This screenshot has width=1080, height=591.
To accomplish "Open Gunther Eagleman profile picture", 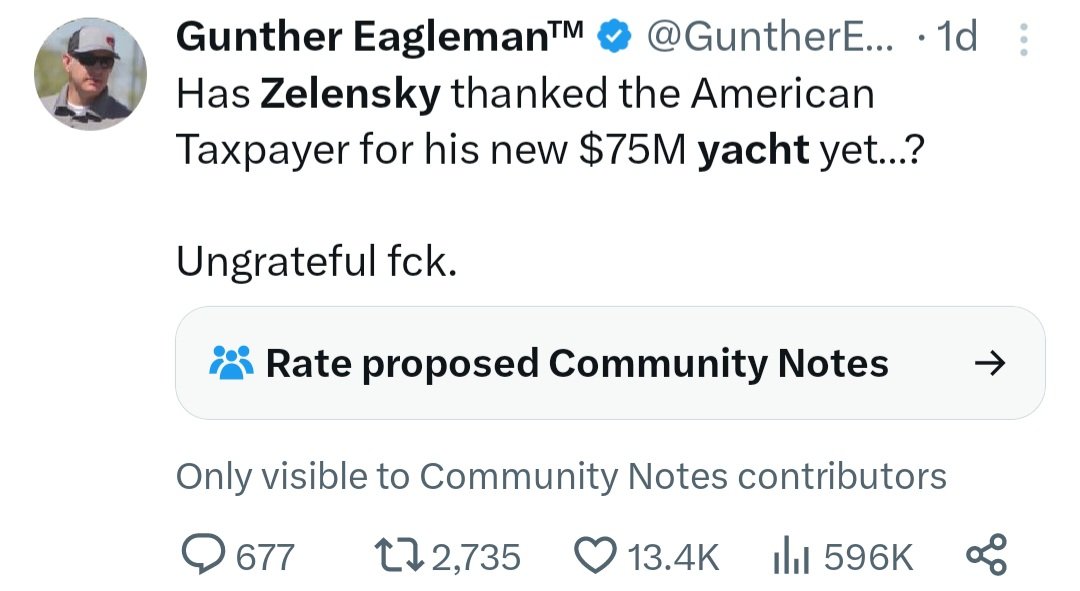I will (90, 74).
